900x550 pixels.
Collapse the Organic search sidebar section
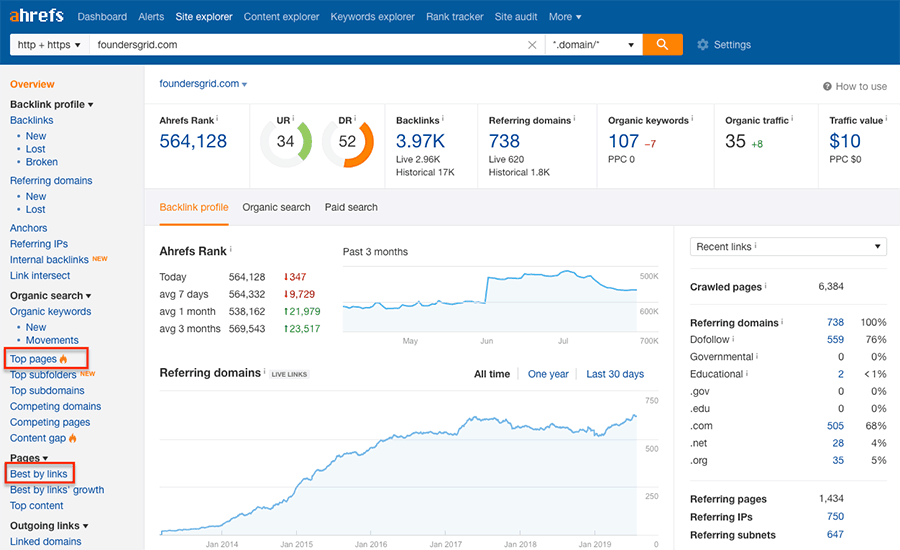51,296
